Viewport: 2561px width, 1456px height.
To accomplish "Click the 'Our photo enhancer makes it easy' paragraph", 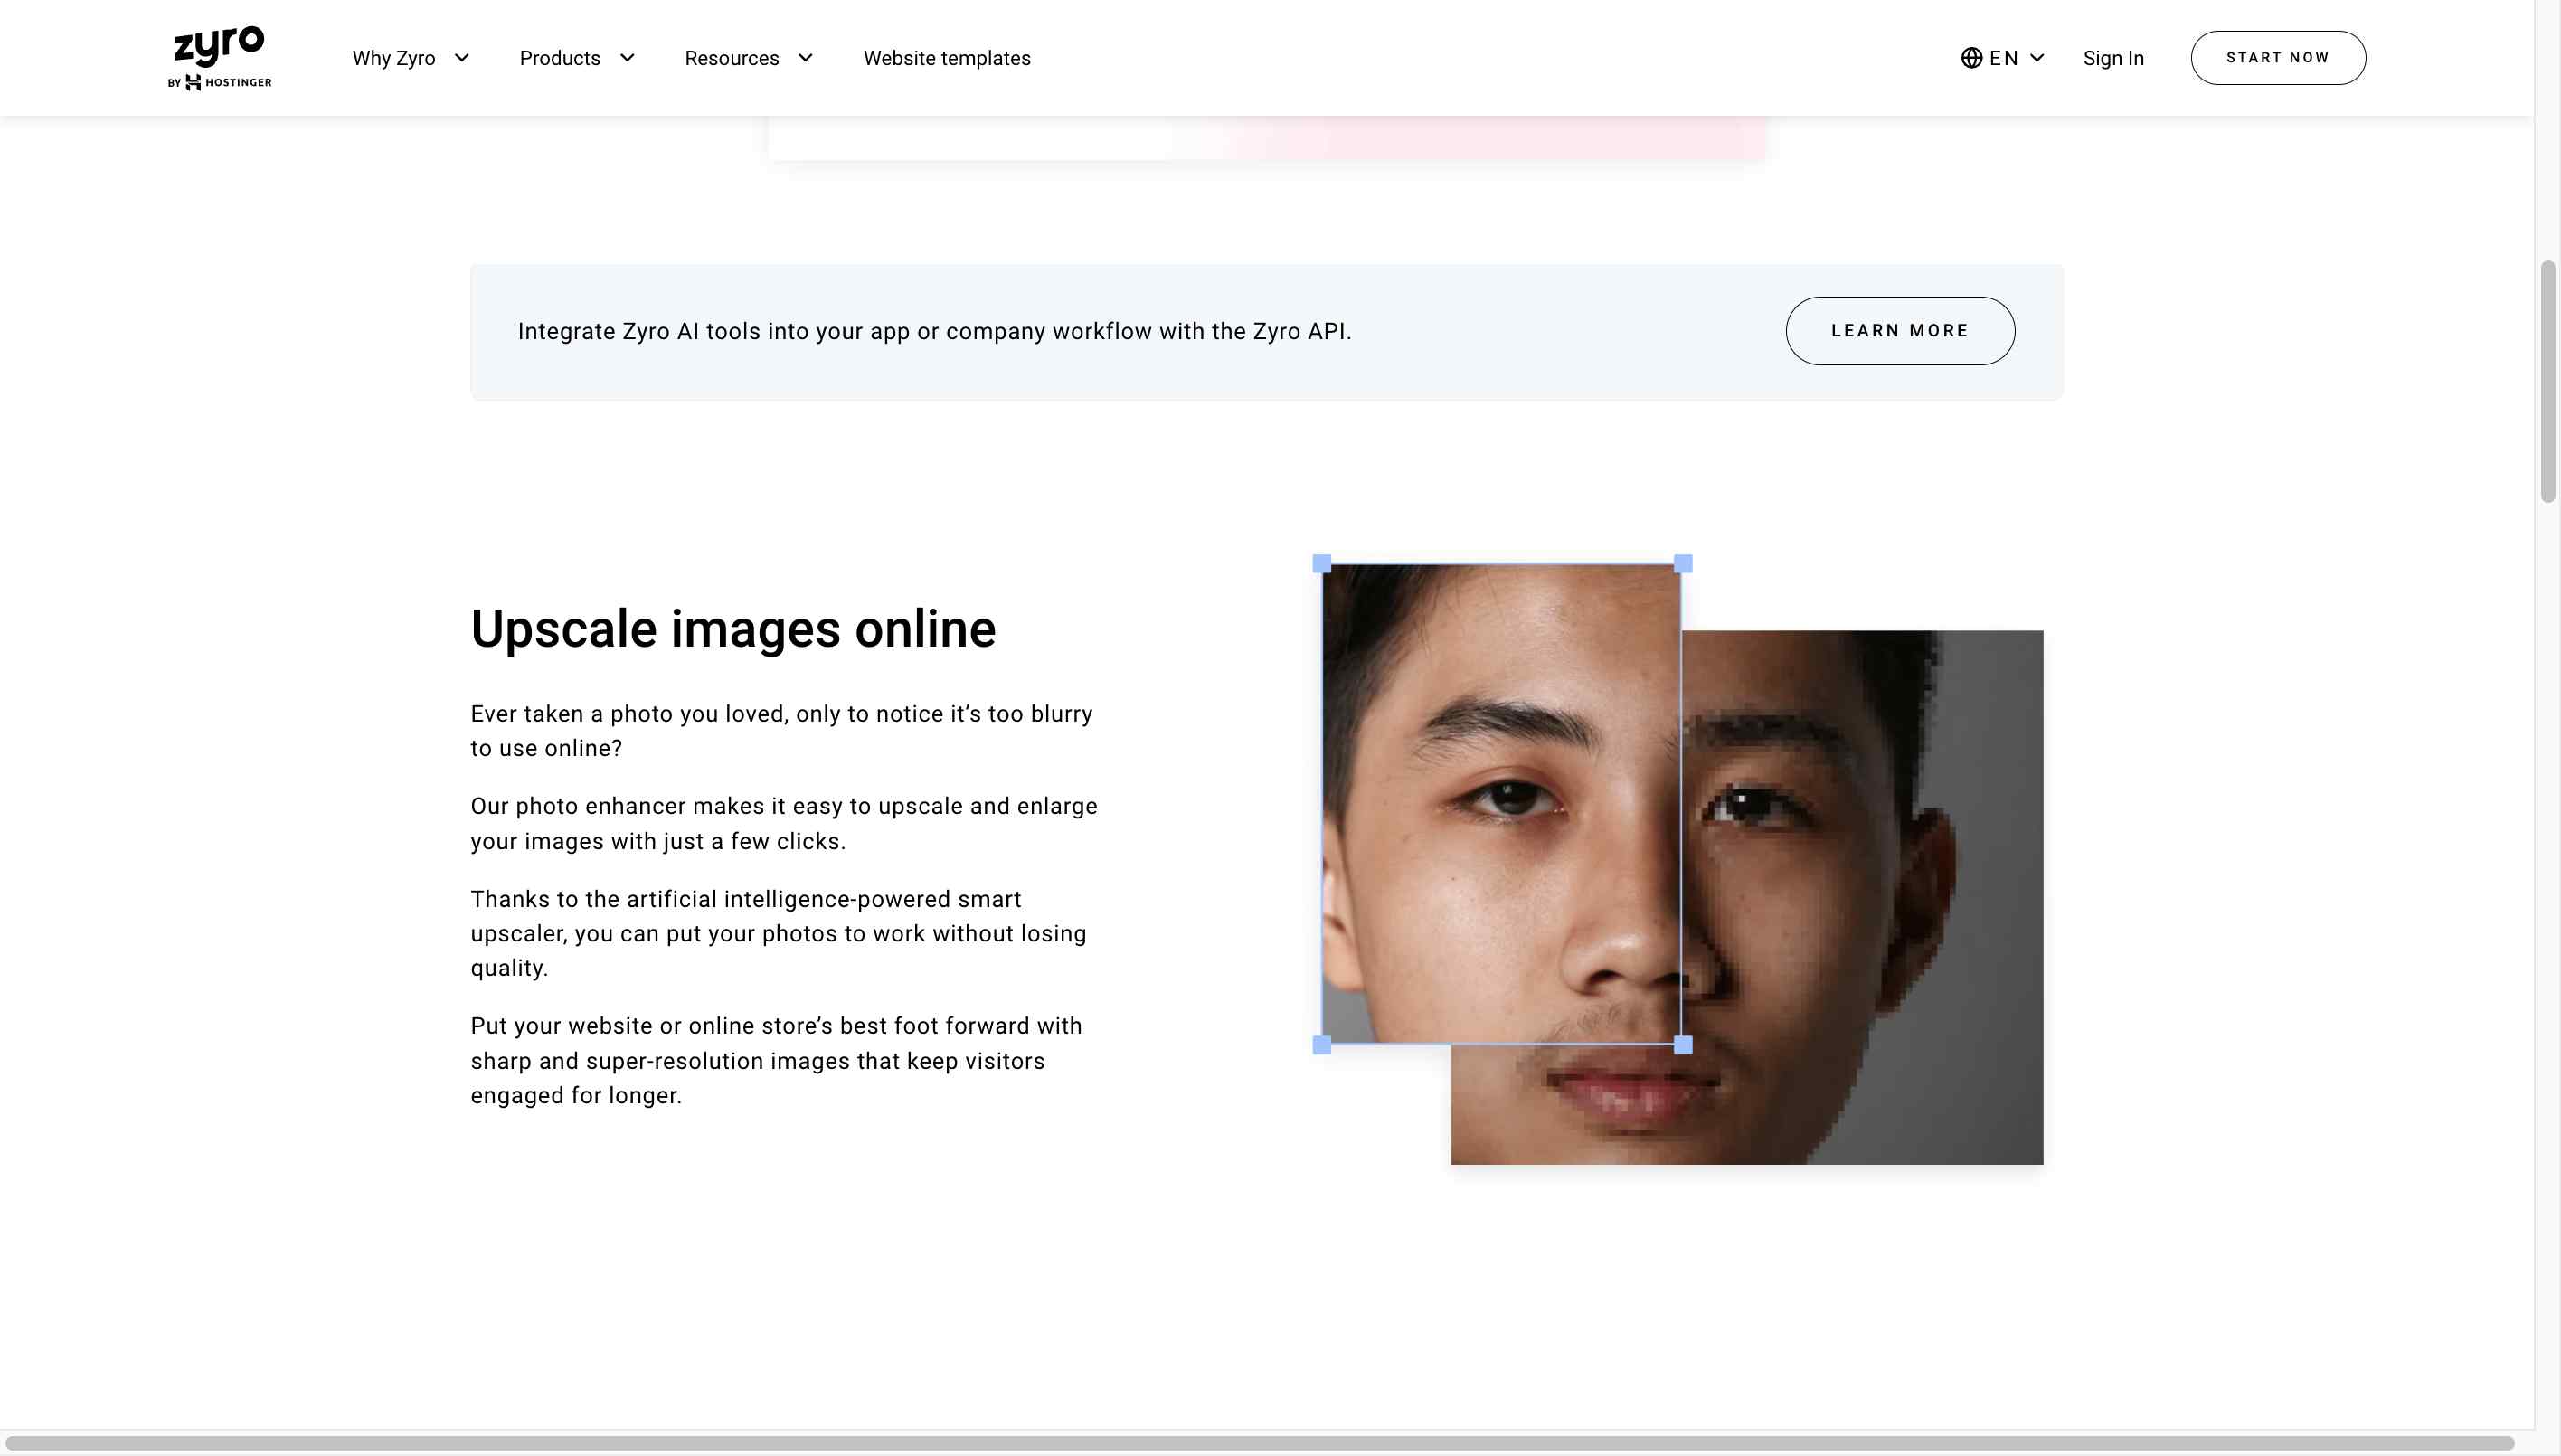I will (784, 824).
